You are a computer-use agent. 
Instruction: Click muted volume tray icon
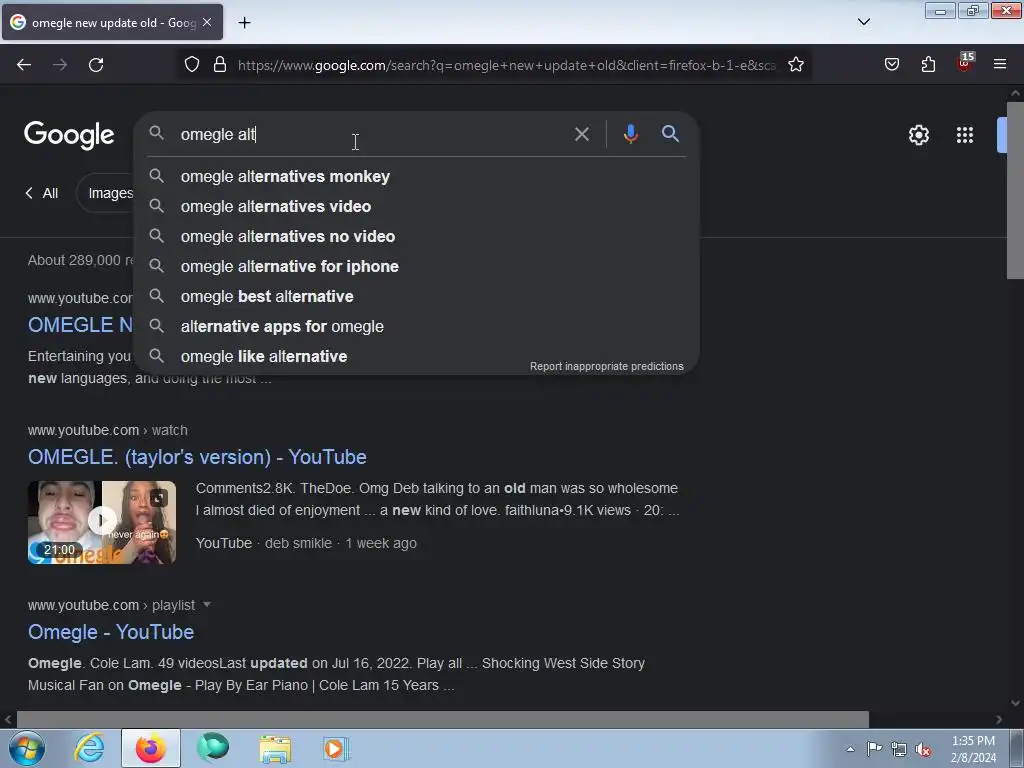click(x=923, y=750)
